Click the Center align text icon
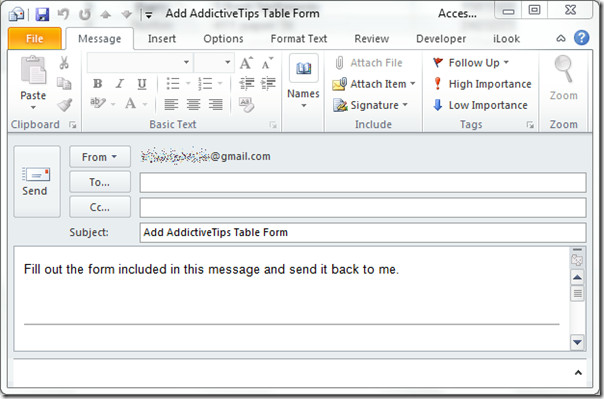 (x=193, y=104)
